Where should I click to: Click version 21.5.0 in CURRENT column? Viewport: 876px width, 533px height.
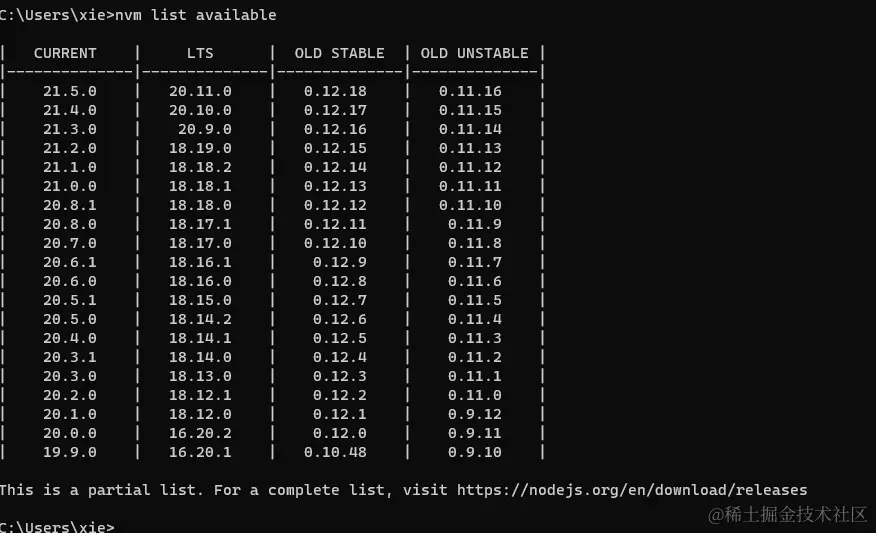[x=70, y=91]
